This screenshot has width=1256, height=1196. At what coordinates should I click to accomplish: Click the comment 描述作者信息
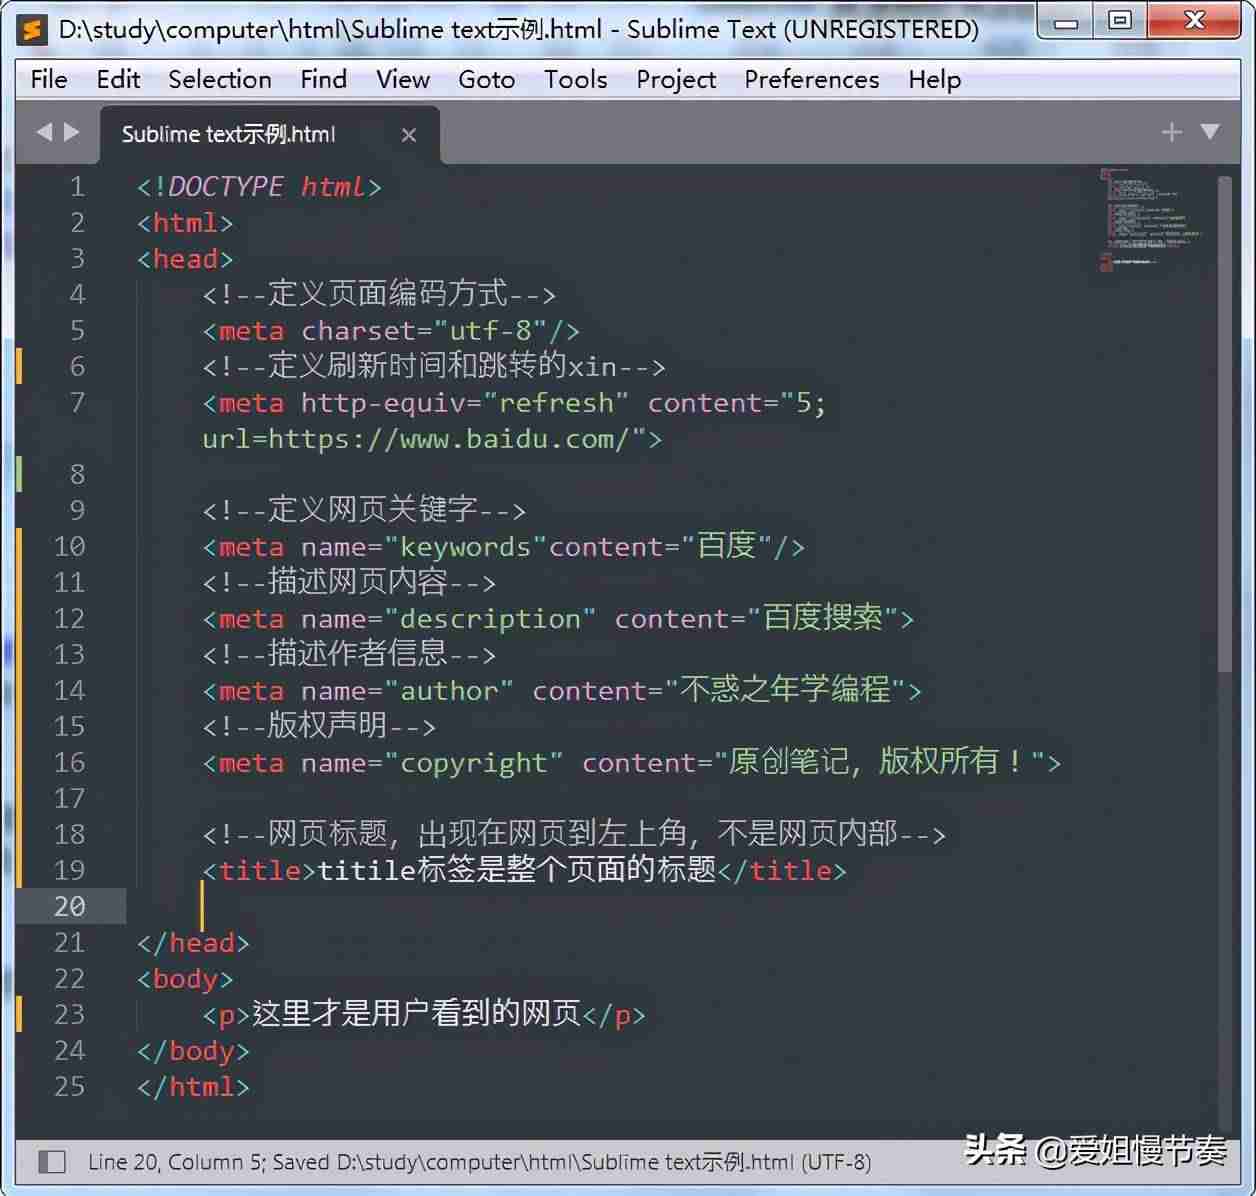coord(349,654)
